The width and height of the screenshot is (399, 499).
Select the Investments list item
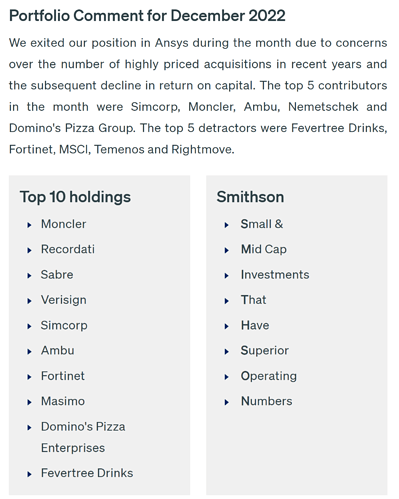(275, 275)
